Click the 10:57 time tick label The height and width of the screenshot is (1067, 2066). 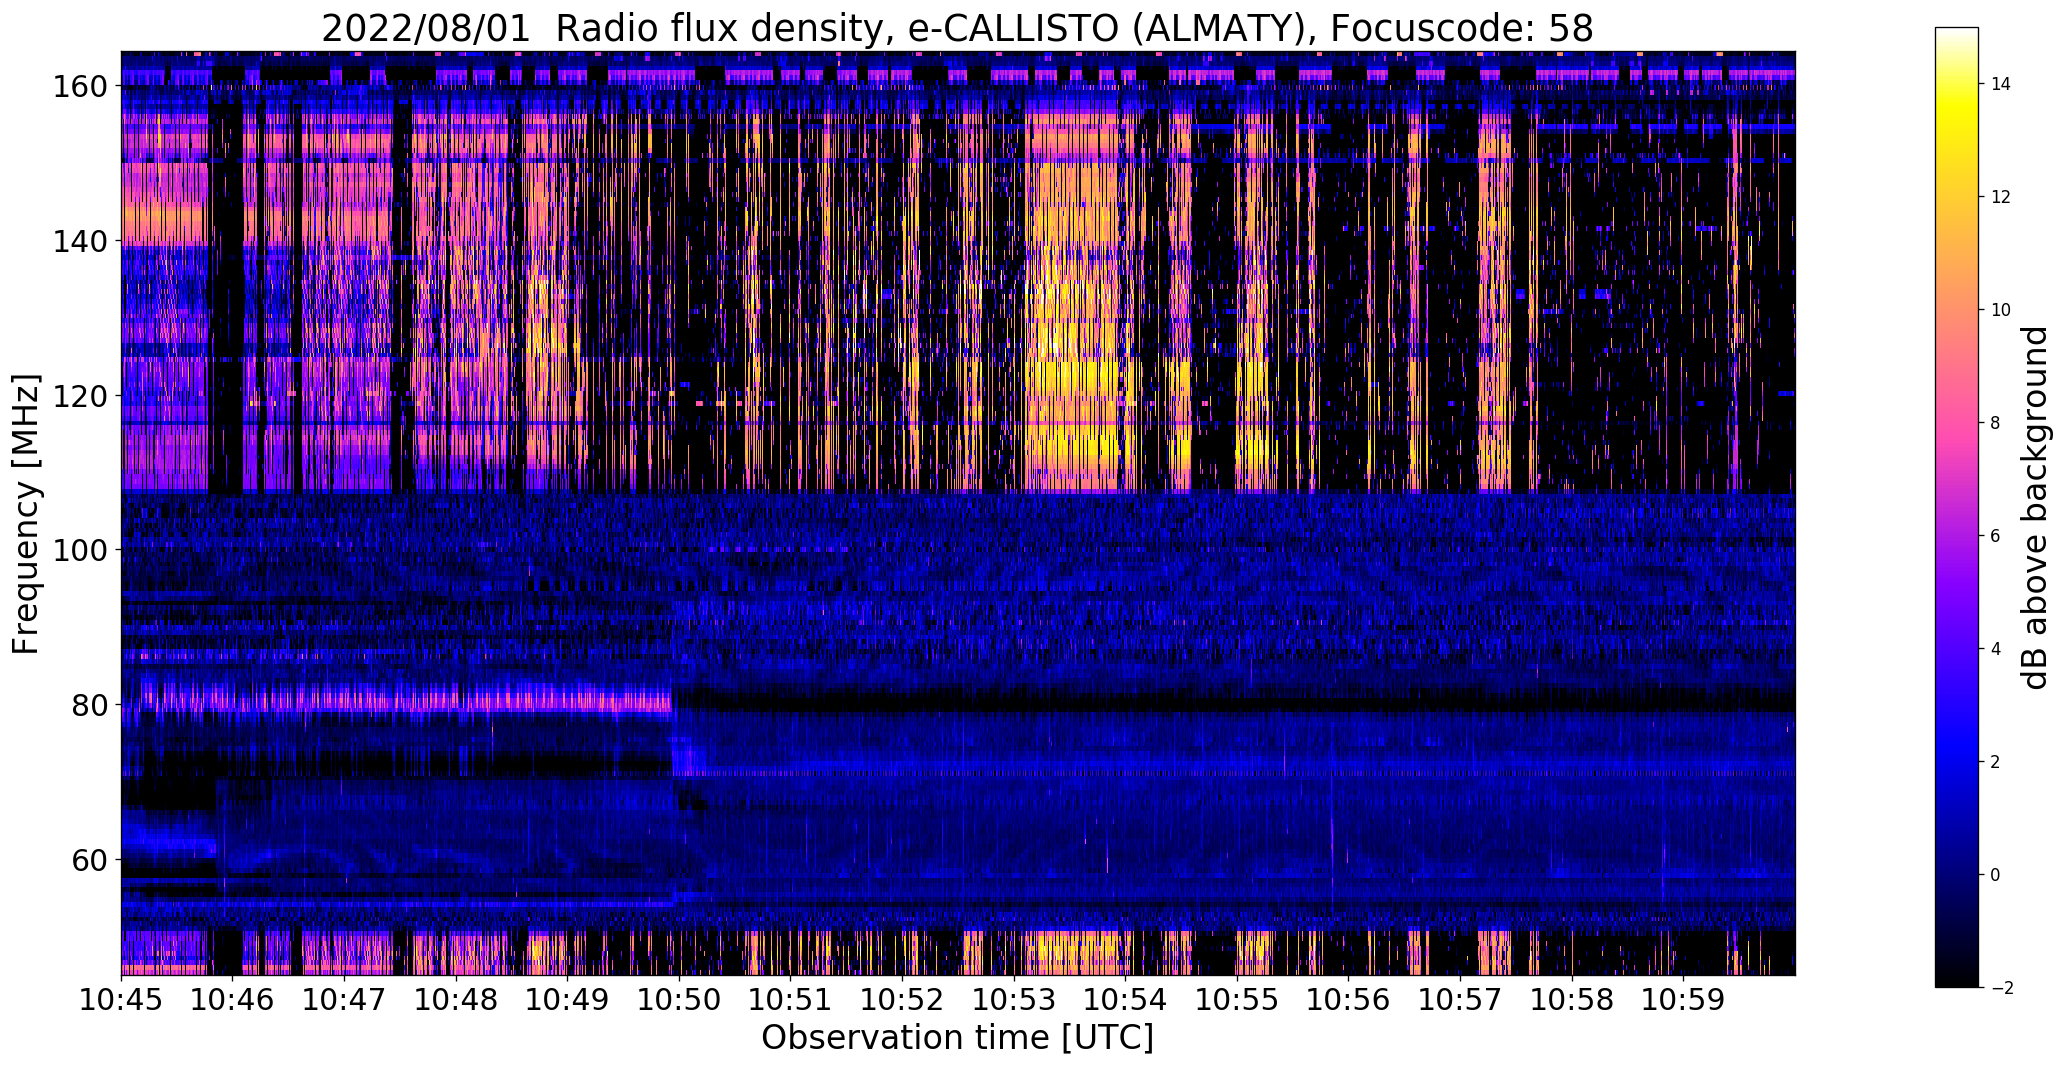pyautogui.click(x=1460, y=1000)
